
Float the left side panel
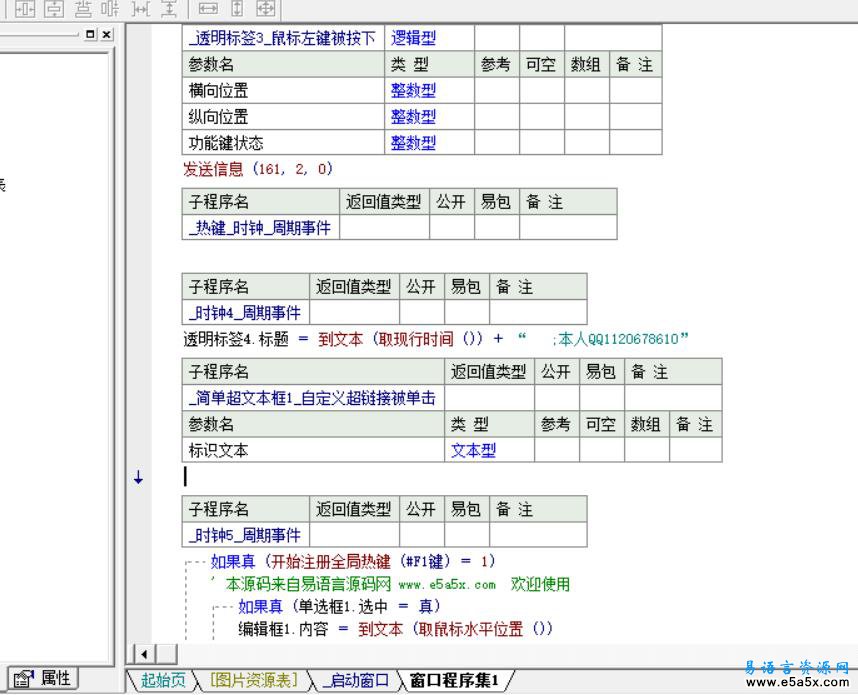click(x=90, y=34)
